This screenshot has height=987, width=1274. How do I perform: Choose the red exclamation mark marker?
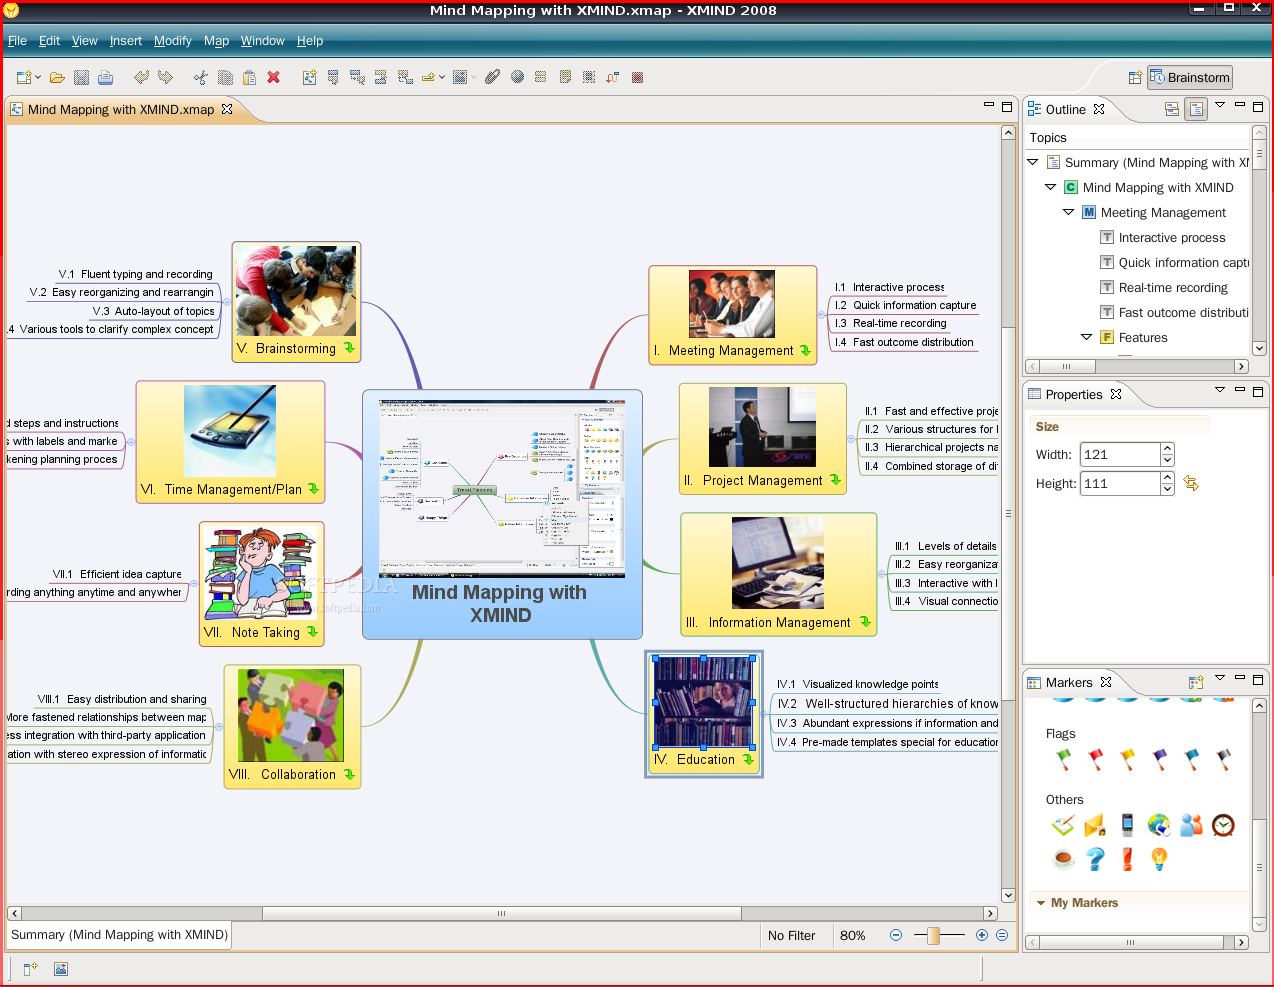(x=1127, y=858)
